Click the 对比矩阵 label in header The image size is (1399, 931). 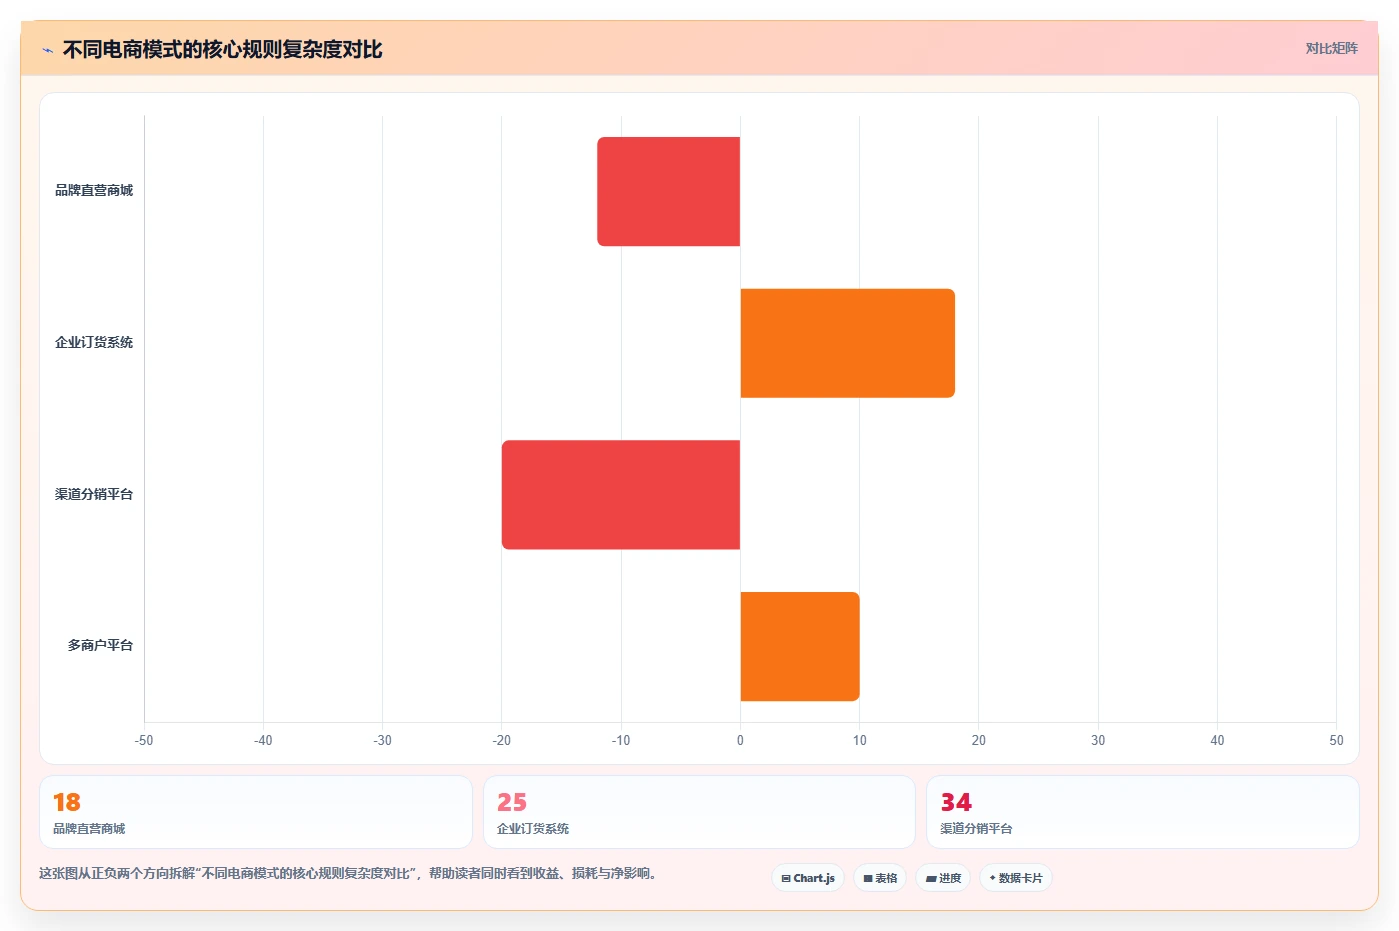pos(1331,48)
